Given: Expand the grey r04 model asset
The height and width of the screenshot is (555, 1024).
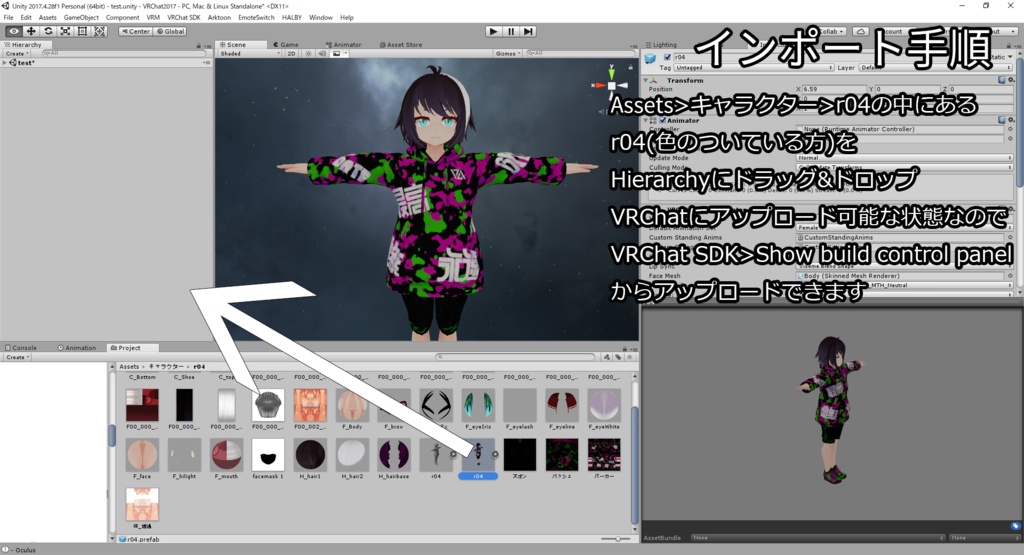Looking at the screenshot, I should coord(454,454).
